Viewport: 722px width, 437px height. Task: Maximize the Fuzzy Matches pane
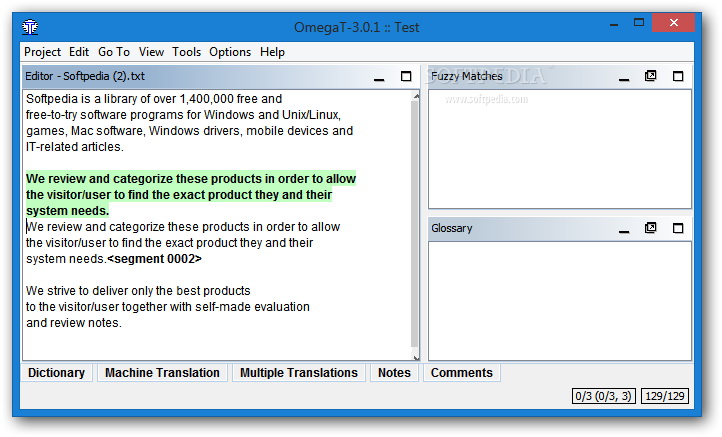[678, 77]
